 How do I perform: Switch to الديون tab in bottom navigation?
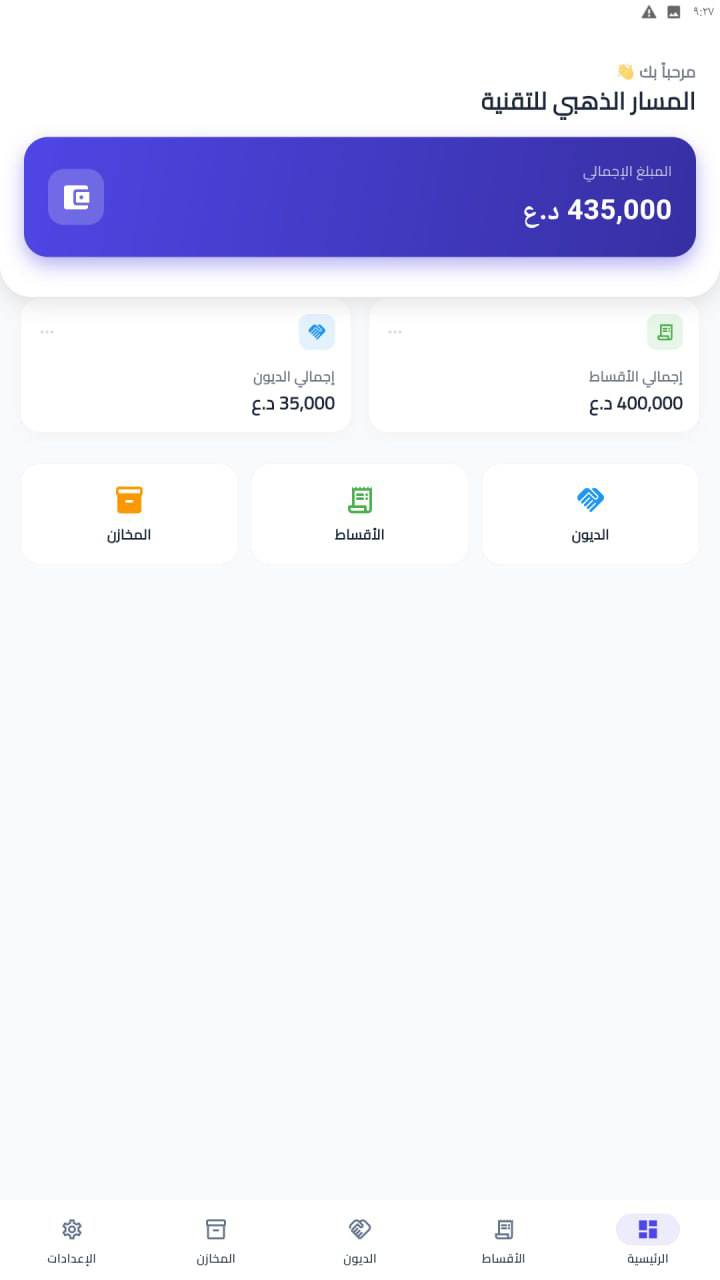(x=360, y=1240)
